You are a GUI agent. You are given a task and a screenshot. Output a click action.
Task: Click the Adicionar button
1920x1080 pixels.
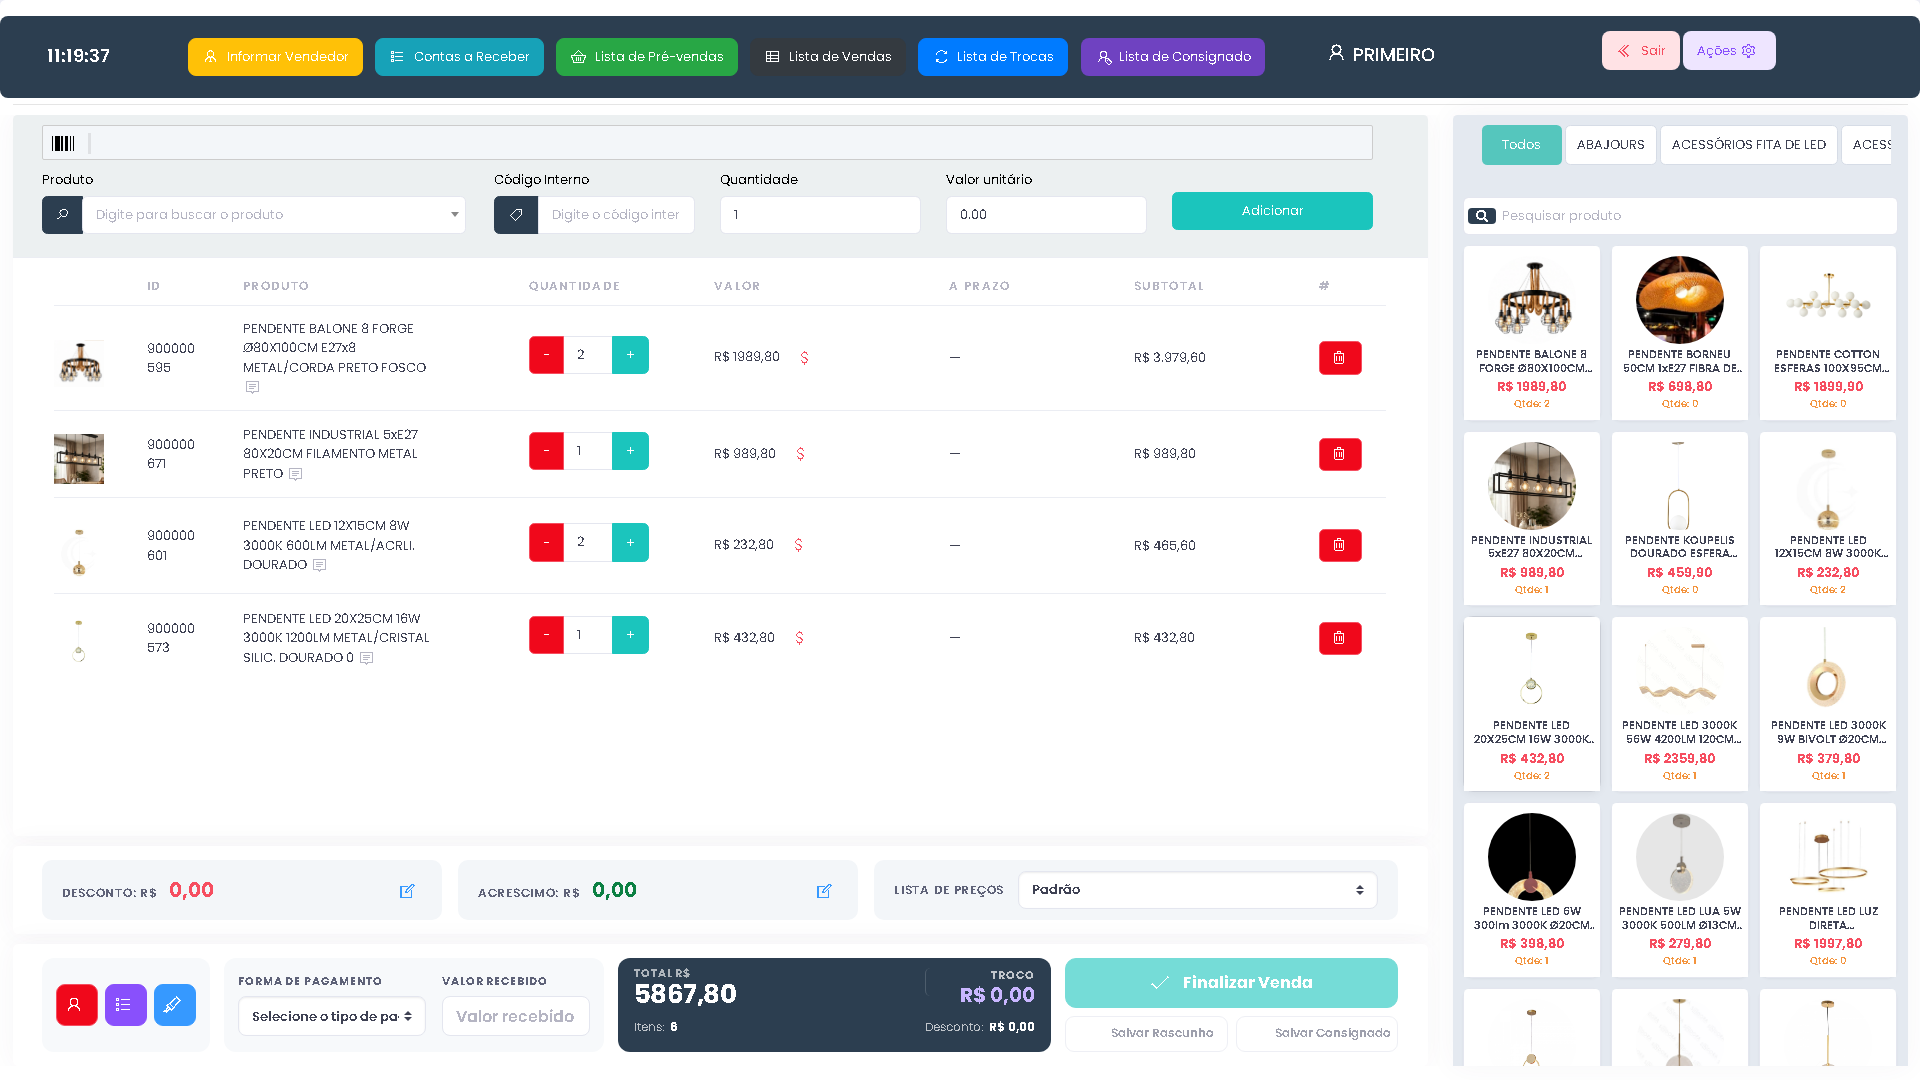click(1272, 211)
